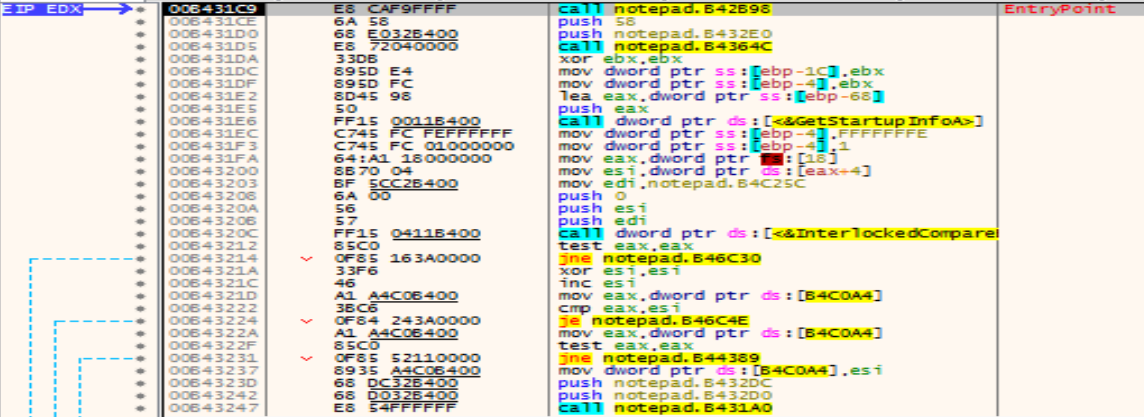1144x417 pixels.
Task: Select the lea eax [ebp-68] instruction
Action: (721, 96)
